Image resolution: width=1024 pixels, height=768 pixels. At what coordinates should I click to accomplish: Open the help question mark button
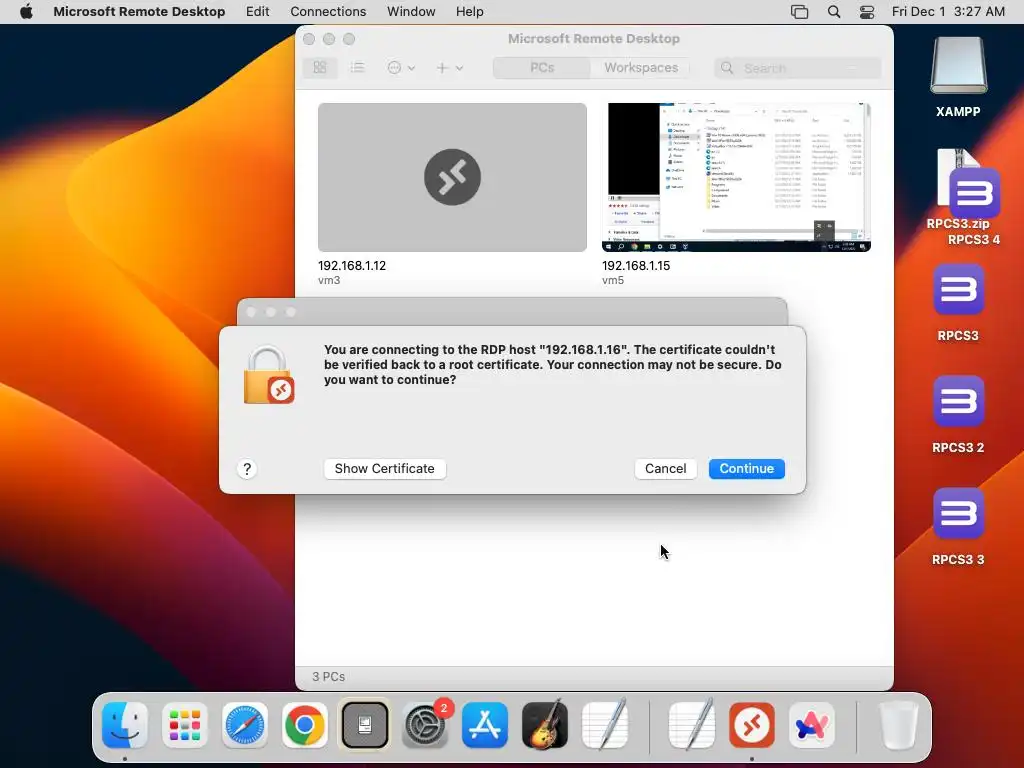(247, 469)
